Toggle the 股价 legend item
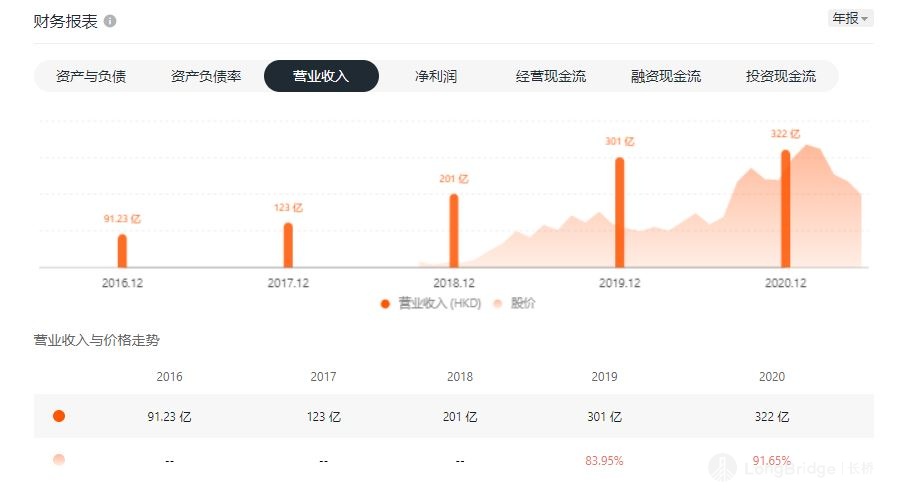The height and width of the screenshot is (500, 899). pyautogui.click(x=515, y=303)
